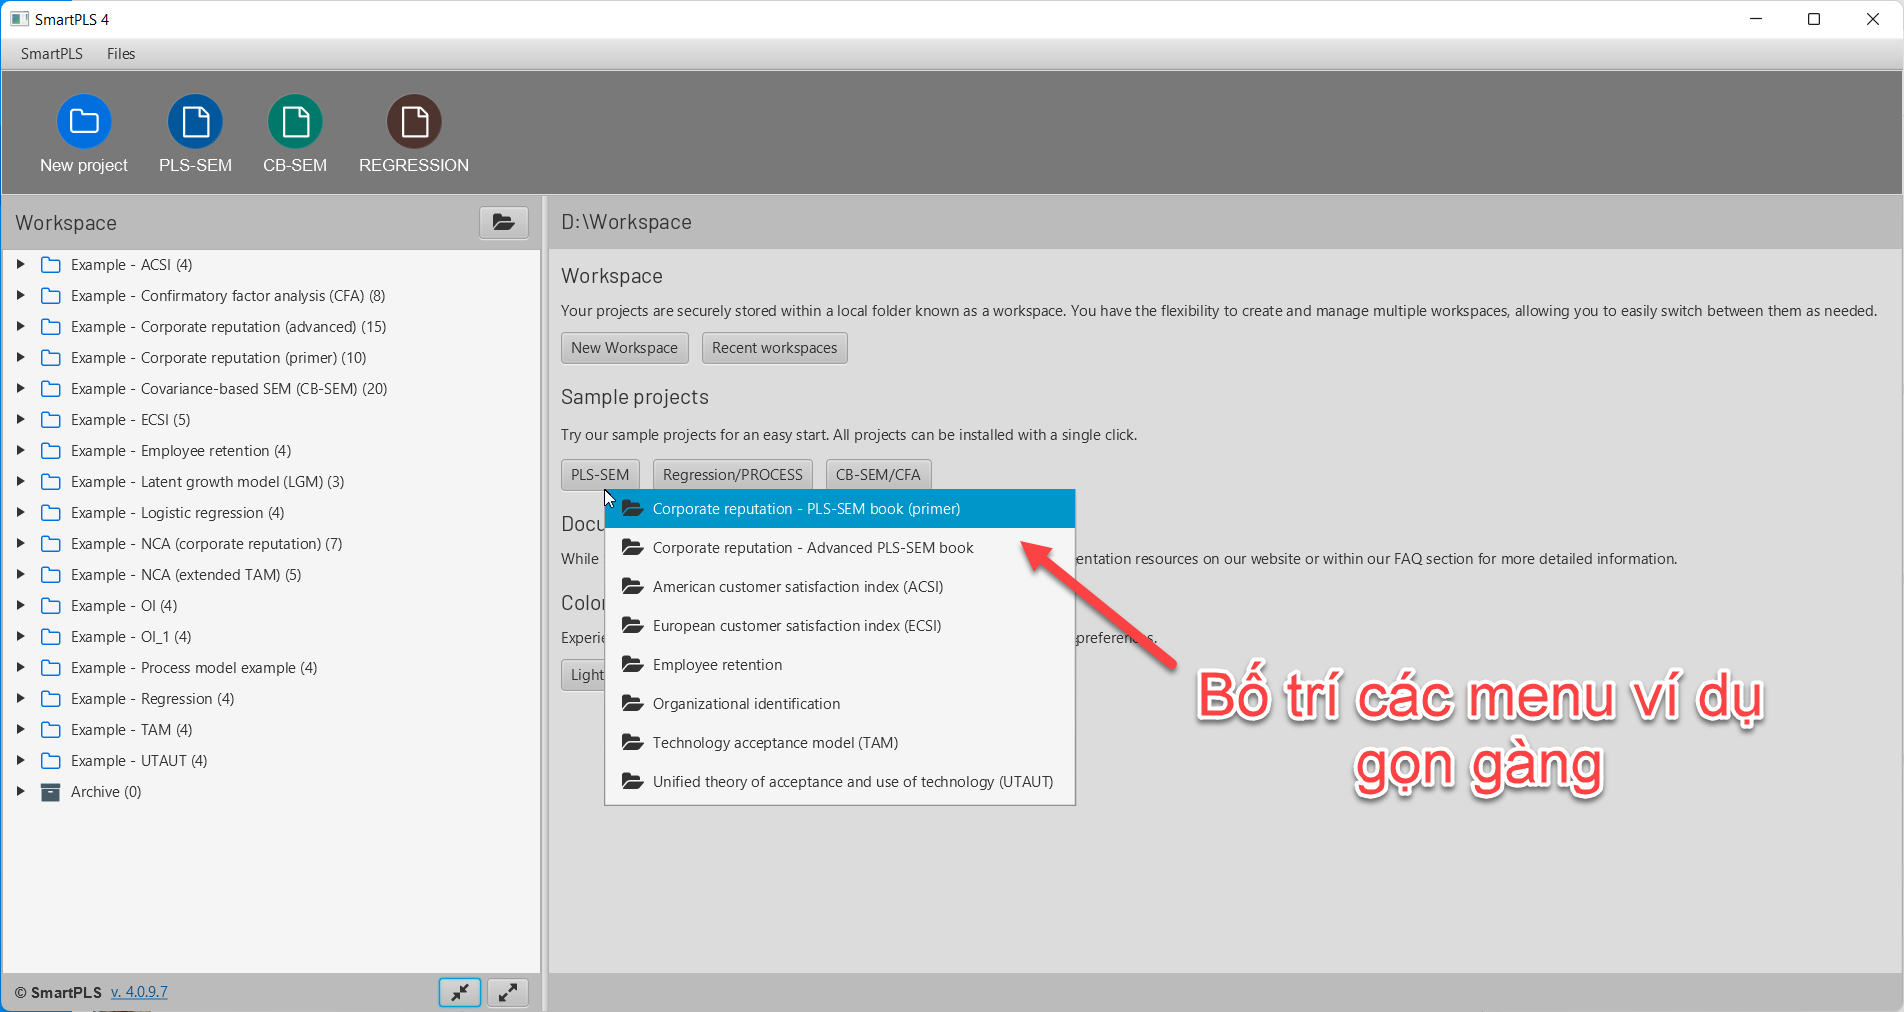Maximize the SmartPLS 4 window
Viewport: 1904px width, 1012px height.
(1814, 19)
